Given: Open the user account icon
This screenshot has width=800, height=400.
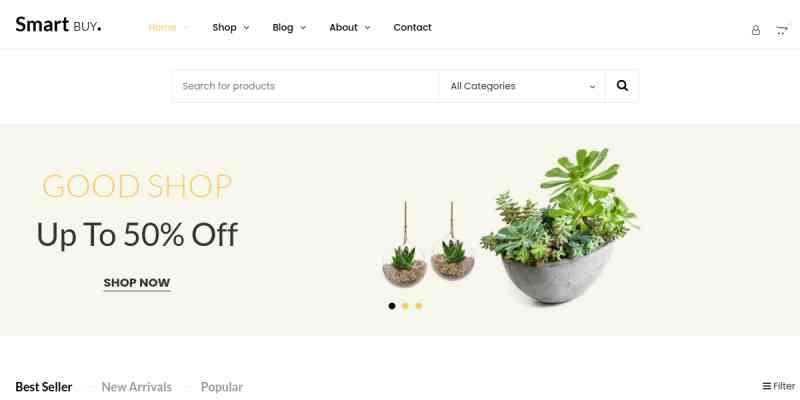Looking at the screenshot, I should pos(756,31).
